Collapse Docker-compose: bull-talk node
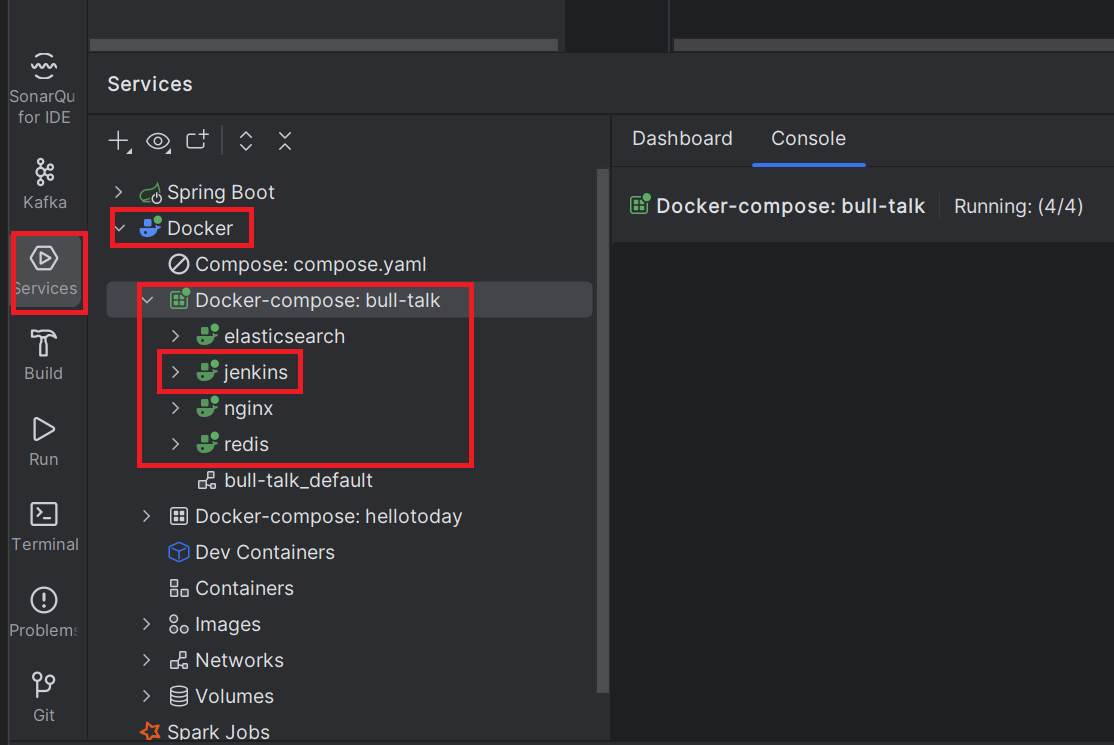This screenshot has height=745, width=1114. [147, 300]
